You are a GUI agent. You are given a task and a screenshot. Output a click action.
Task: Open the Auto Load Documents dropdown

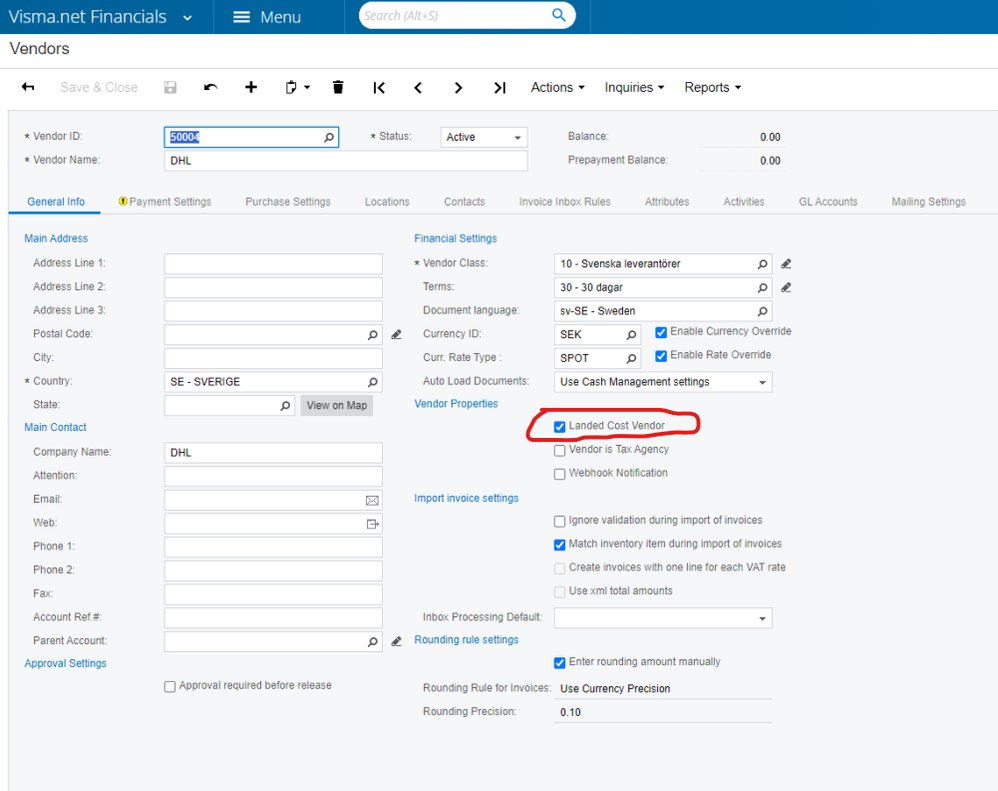pos(663,382)
